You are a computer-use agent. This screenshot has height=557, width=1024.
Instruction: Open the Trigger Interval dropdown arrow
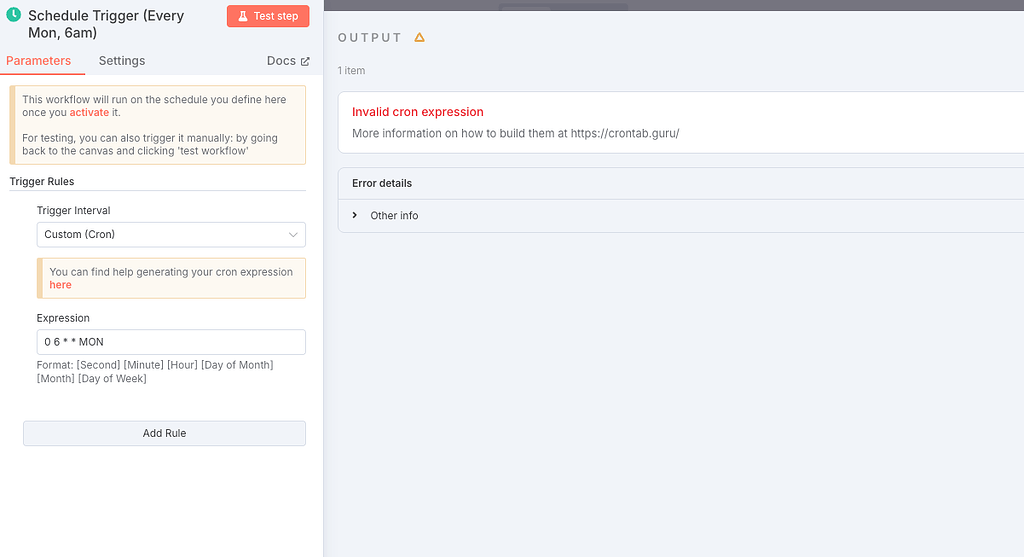tap(293, 235)
